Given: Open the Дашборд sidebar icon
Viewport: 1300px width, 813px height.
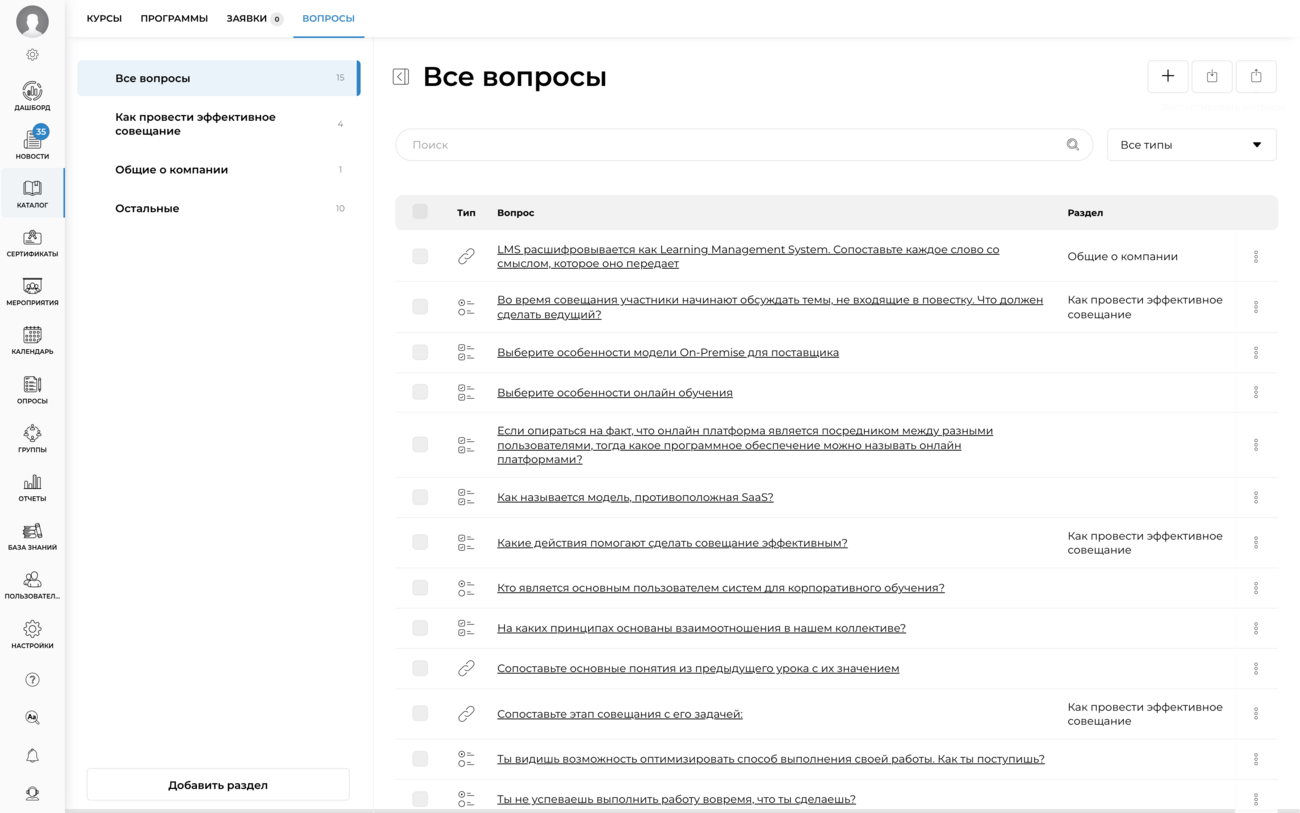Looking at the screenshot, I should (32, 96).
